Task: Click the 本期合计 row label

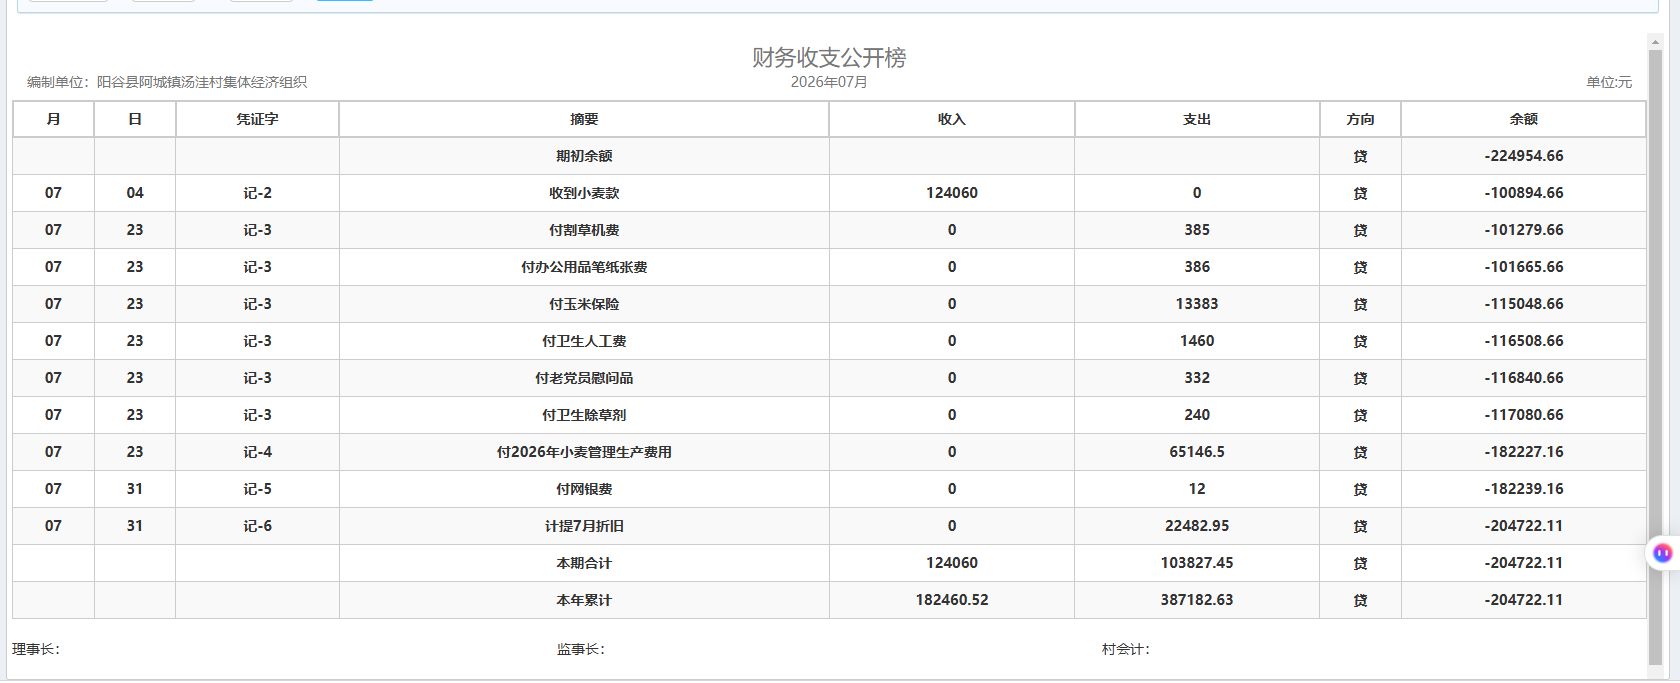Action: click(x=584, y=563)
